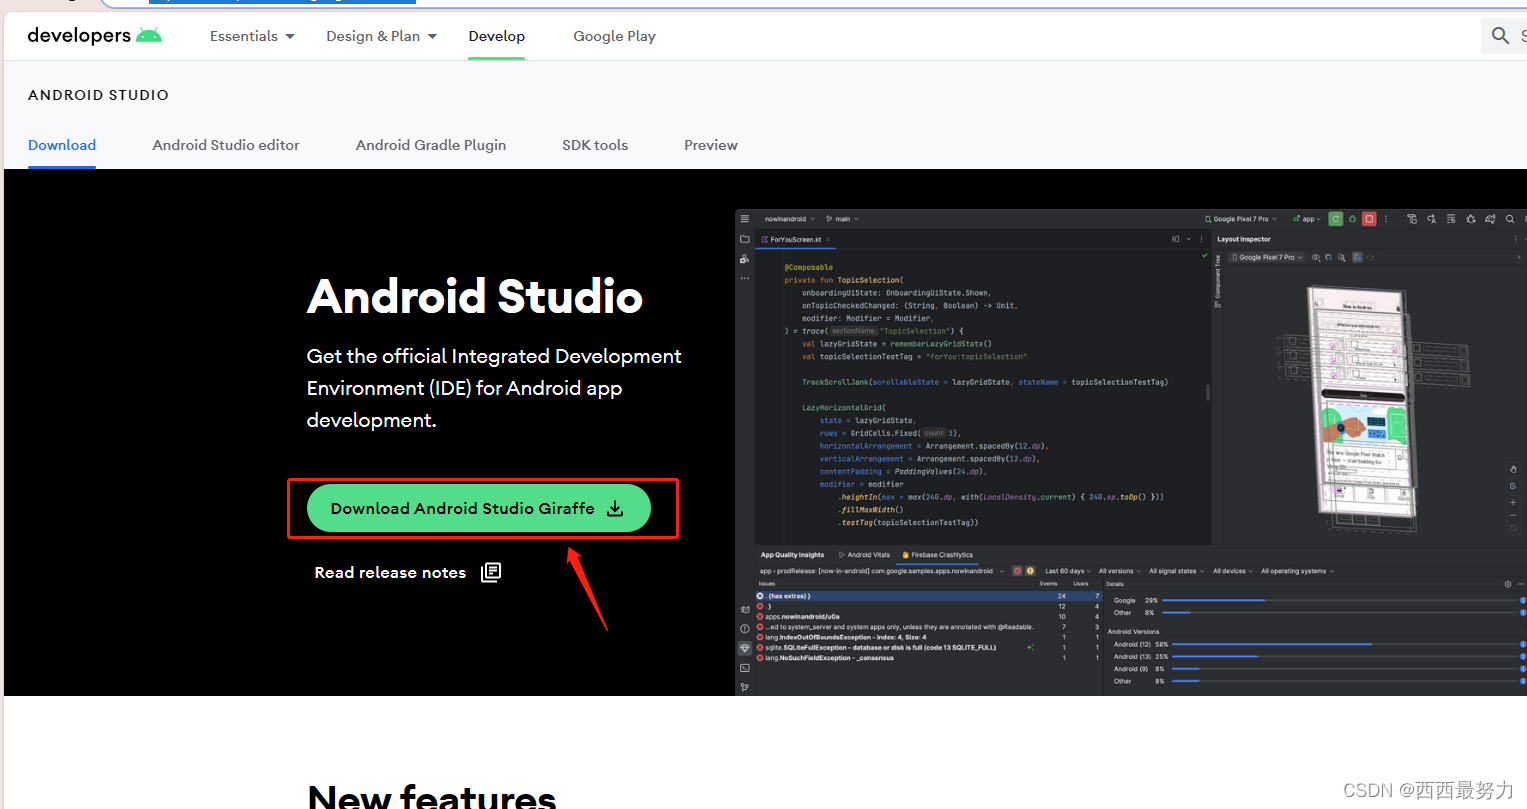Click the developers Android logo

(94, 35)
